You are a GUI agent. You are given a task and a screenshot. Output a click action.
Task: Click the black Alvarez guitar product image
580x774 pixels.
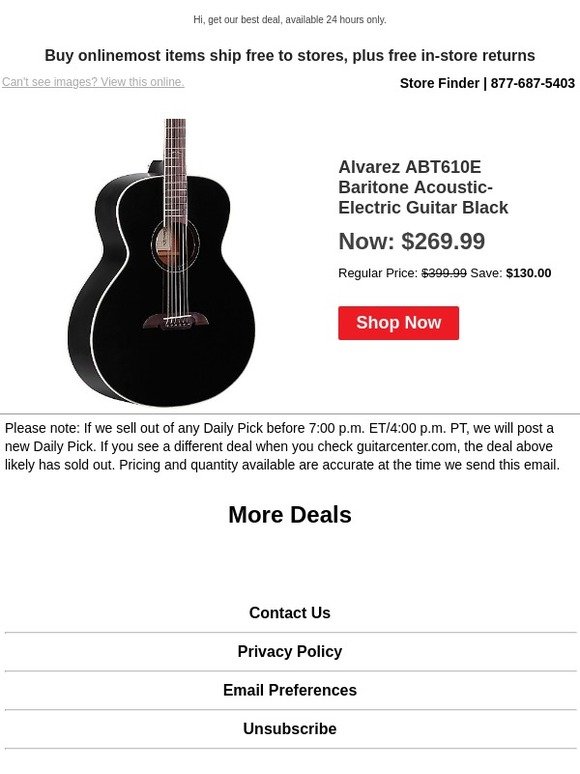pos(162,263)
